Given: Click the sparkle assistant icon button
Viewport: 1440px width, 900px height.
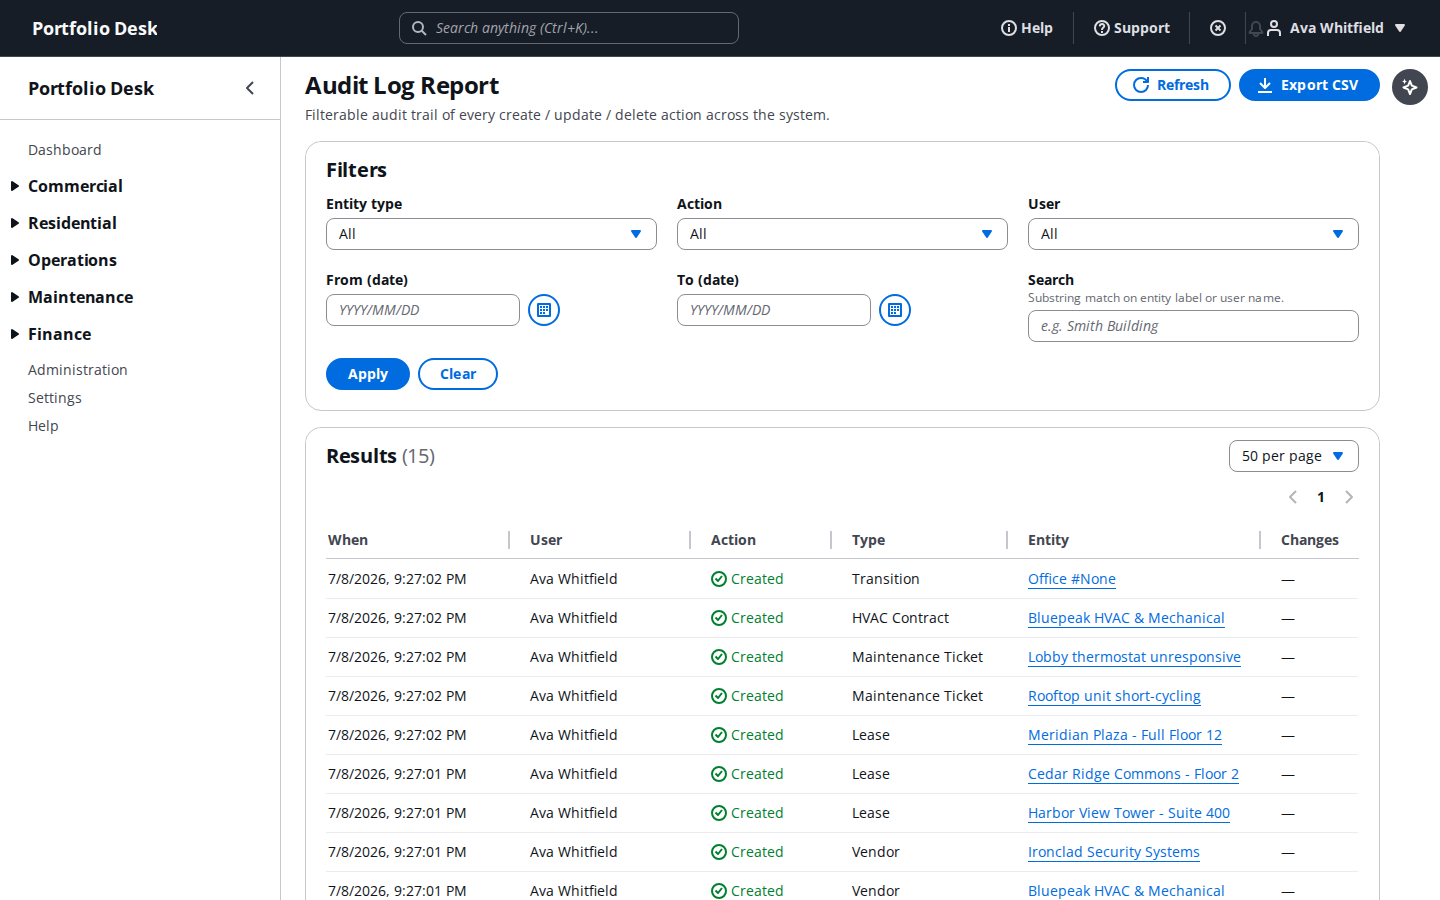Looking at the screenshot, I should pyautogui.click(x=1410, y=87).
